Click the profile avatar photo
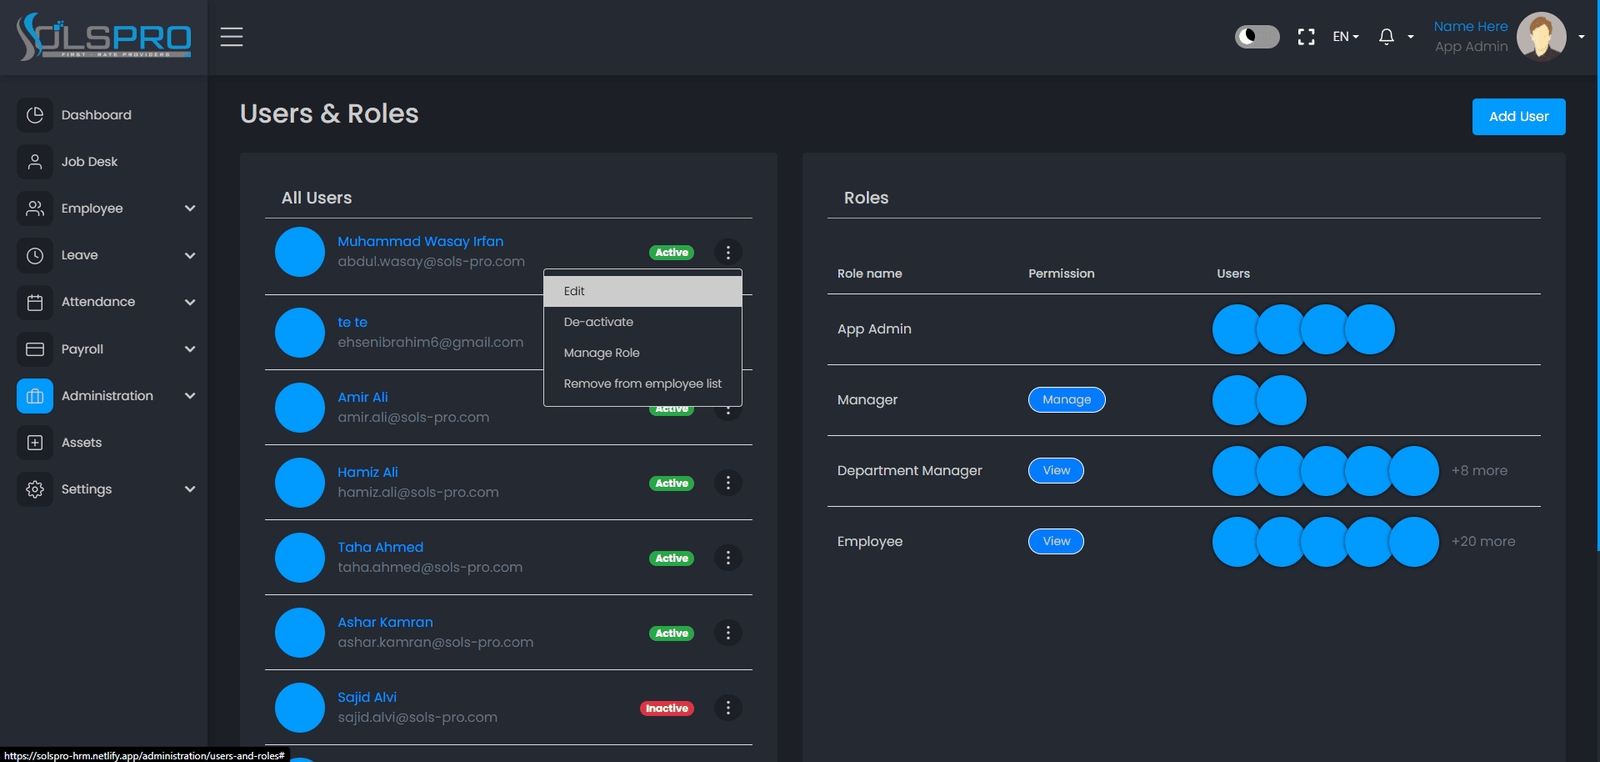Viewport: 1600px width, 762px height. click(x=1541, y=37)
